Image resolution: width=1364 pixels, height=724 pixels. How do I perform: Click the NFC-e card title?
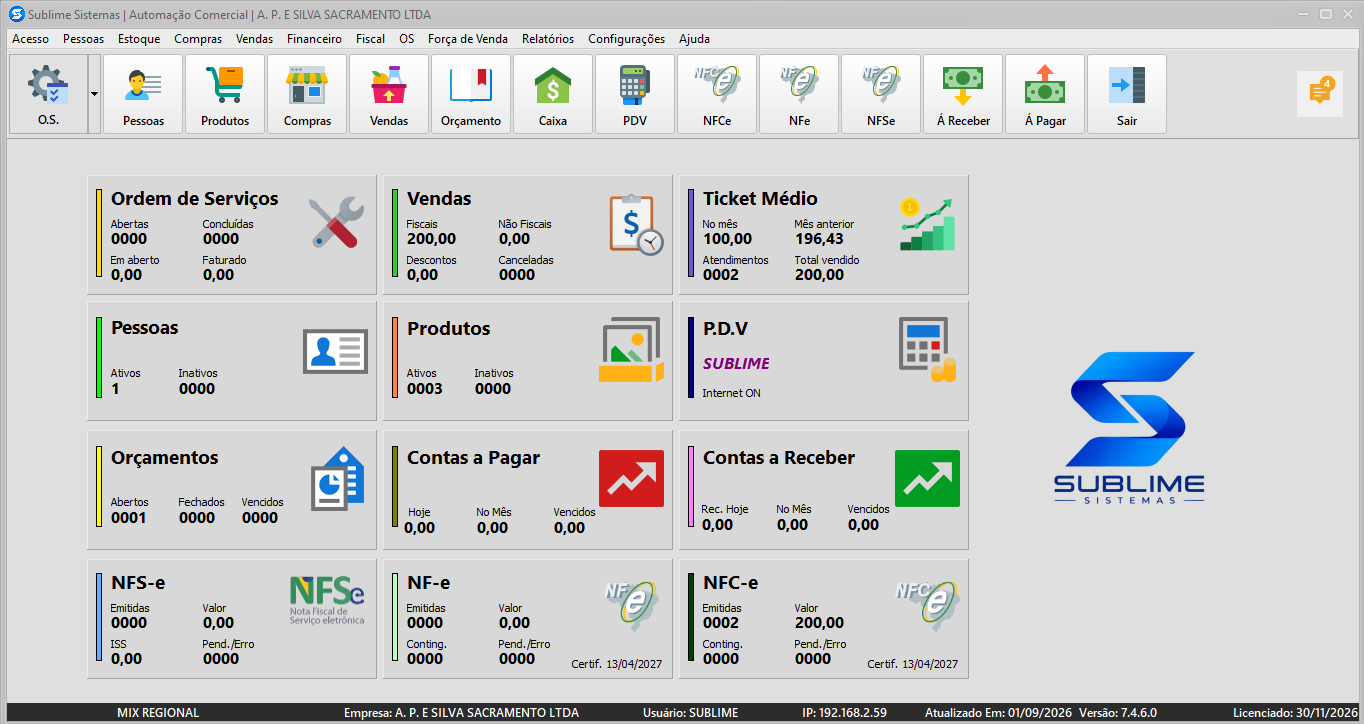[x=730, y=583]
